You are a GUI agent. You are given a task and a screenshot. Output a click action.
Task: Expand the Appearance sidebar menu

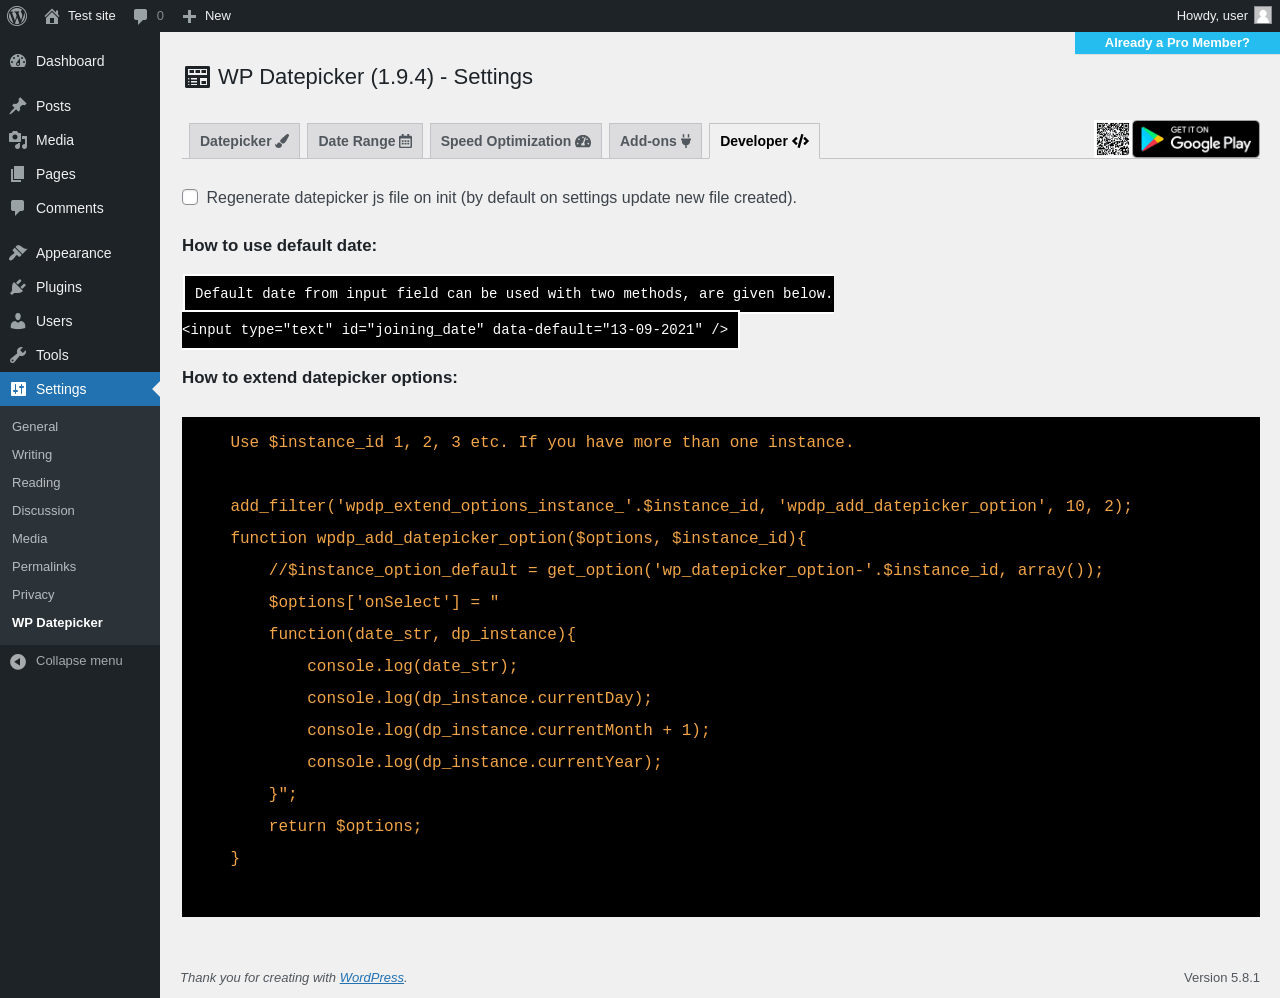click(73, 253)
